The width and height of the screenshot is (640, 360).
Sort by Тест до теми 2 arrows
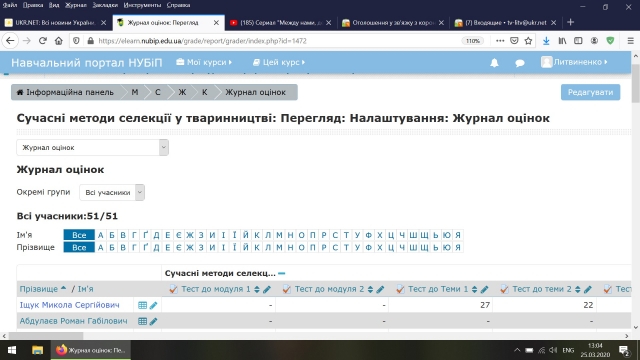tap(578, 289)
